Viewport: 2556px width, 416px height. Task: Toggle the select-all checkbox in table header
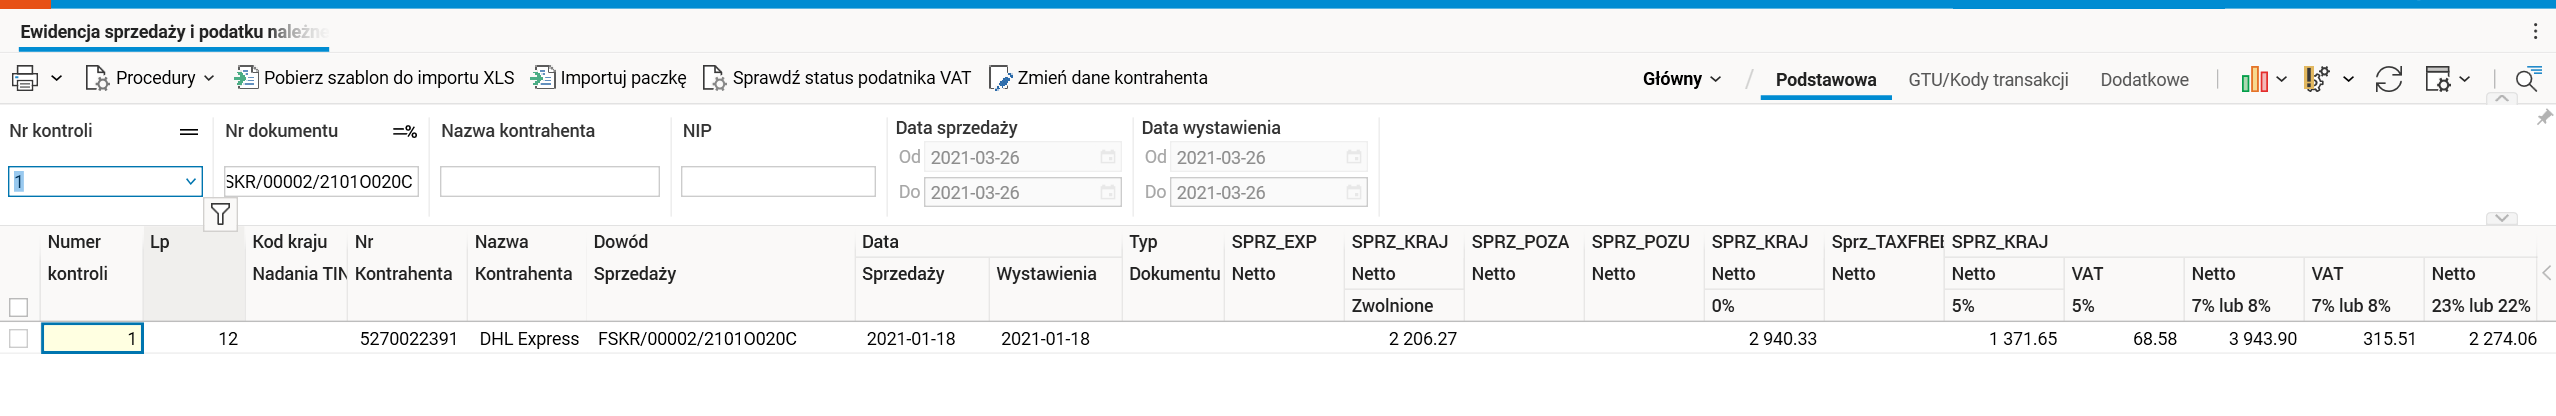click(18, 307)
